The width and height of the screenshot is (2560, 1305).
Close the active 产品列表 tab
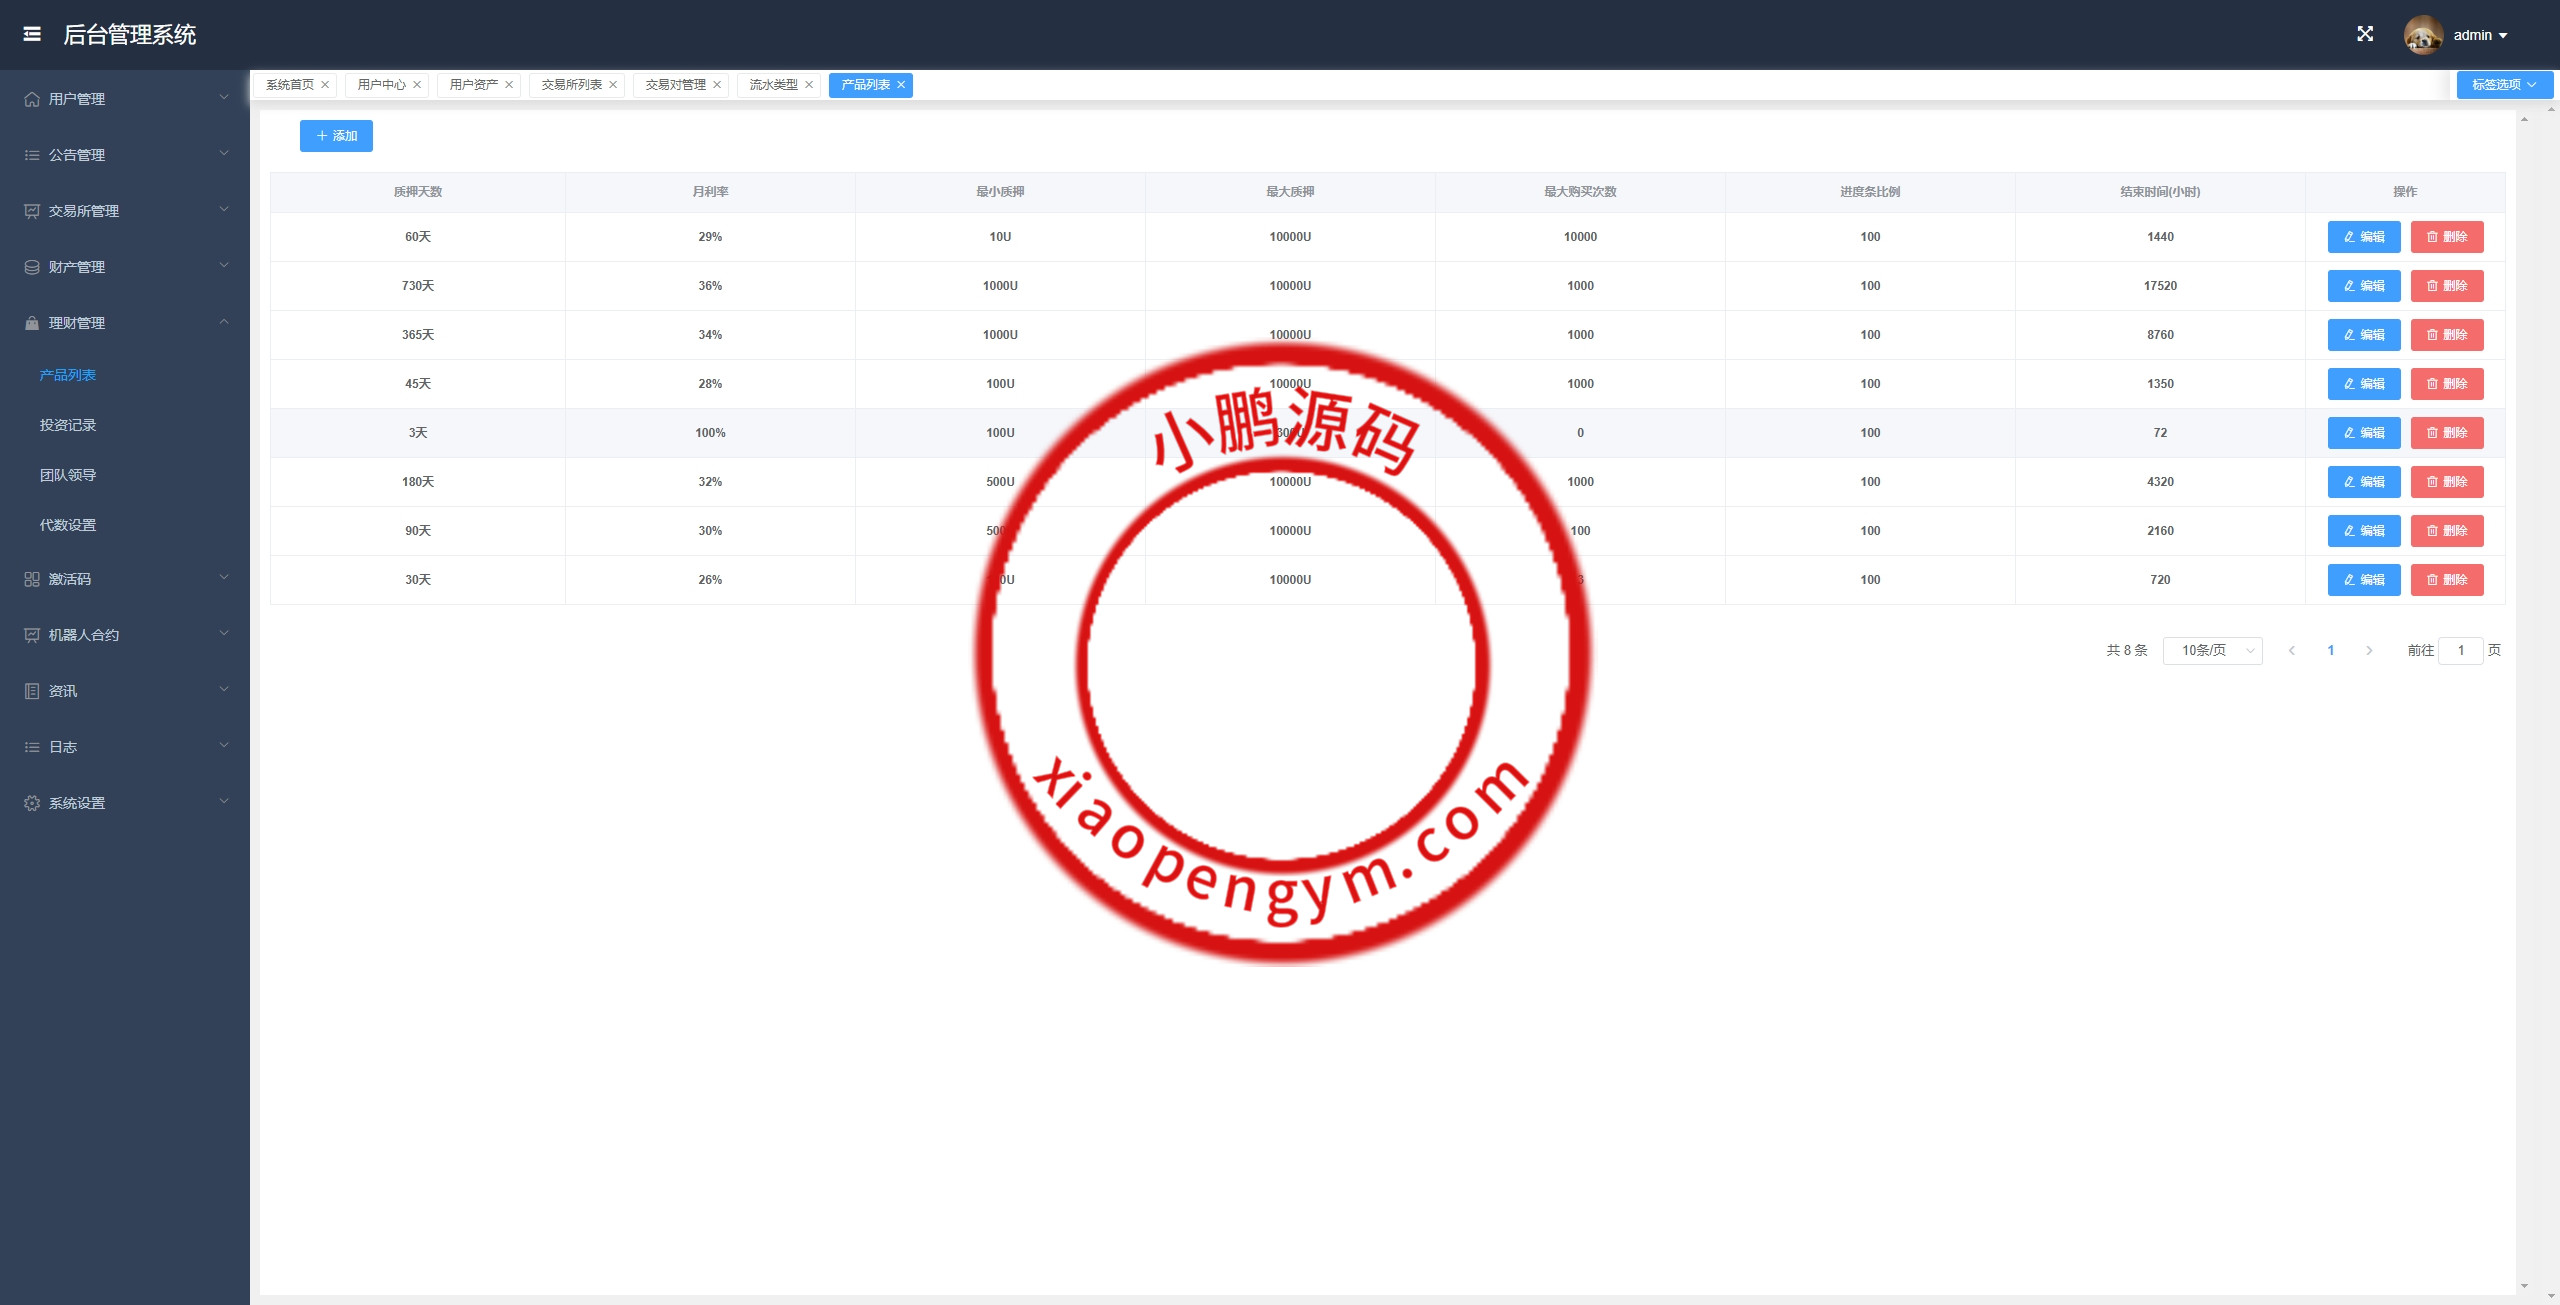pos(901,85)
